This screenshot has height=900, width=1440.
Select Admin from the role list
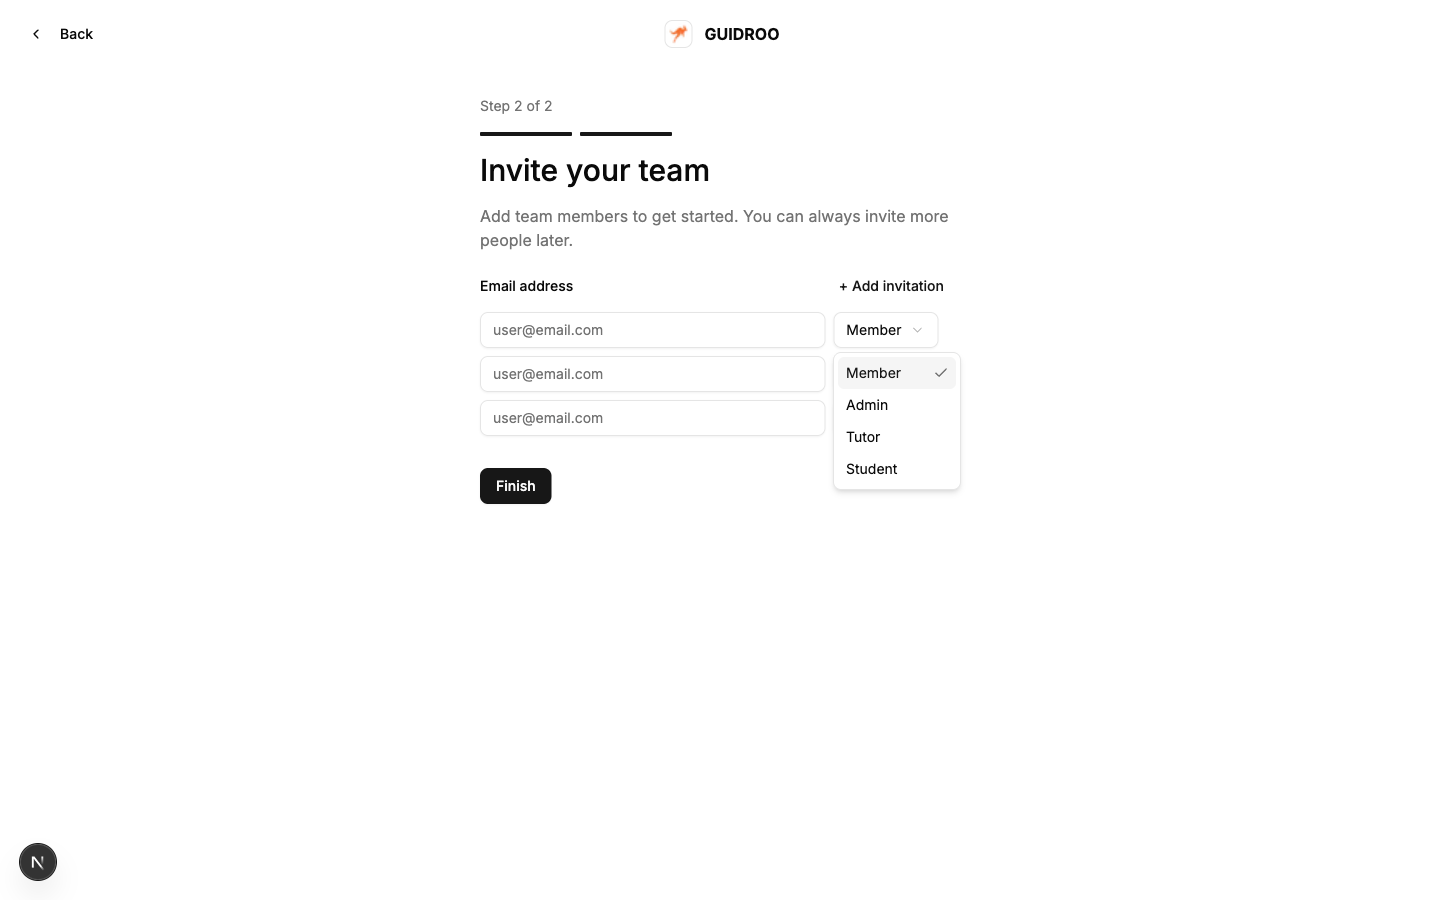click(x=867, y=405)
